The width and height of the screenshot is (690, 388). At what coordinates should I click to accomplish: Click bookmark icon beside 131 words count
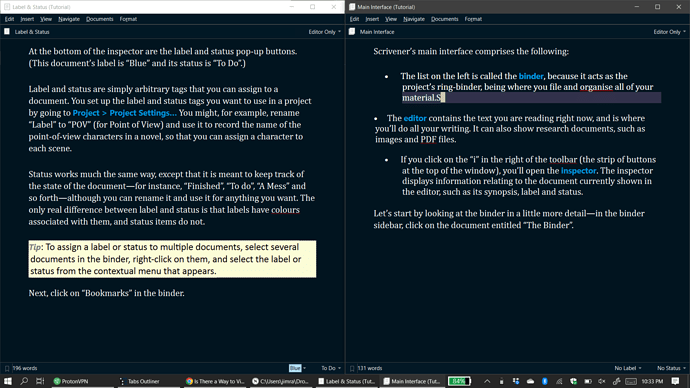352,368
